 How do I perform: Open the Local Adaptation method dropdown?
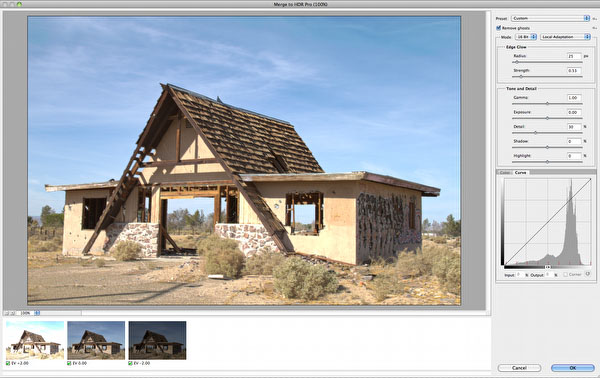point(566,37)
